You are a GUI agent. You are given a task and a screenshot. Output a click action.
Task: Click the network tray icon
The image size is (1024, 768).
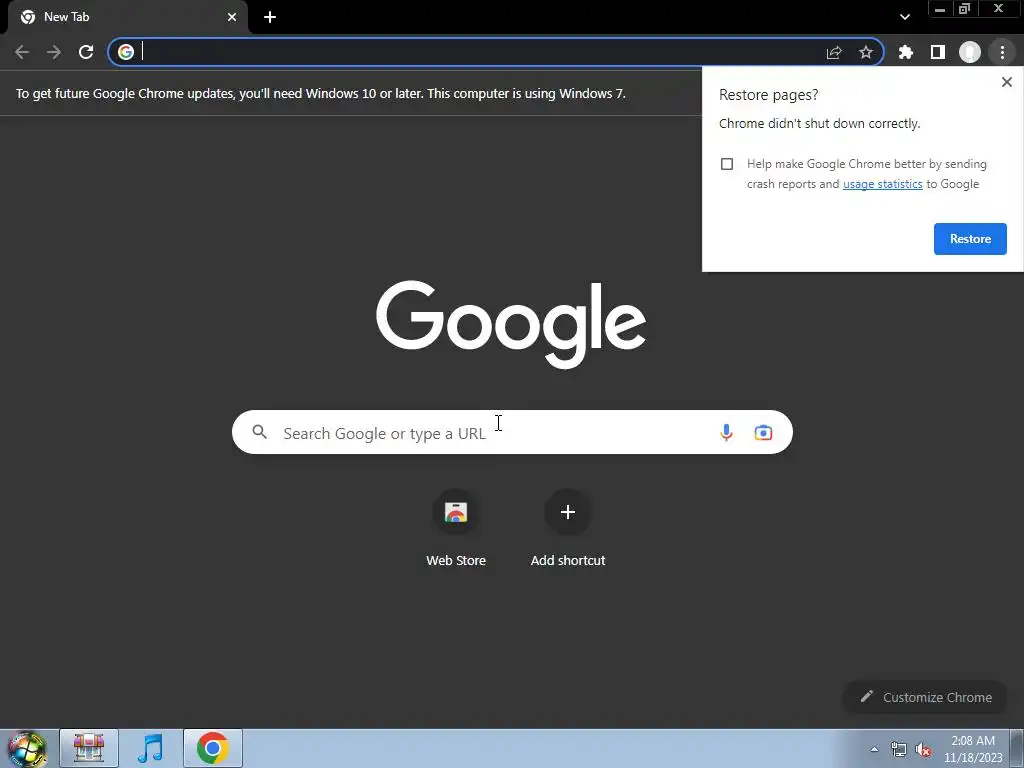899,750
